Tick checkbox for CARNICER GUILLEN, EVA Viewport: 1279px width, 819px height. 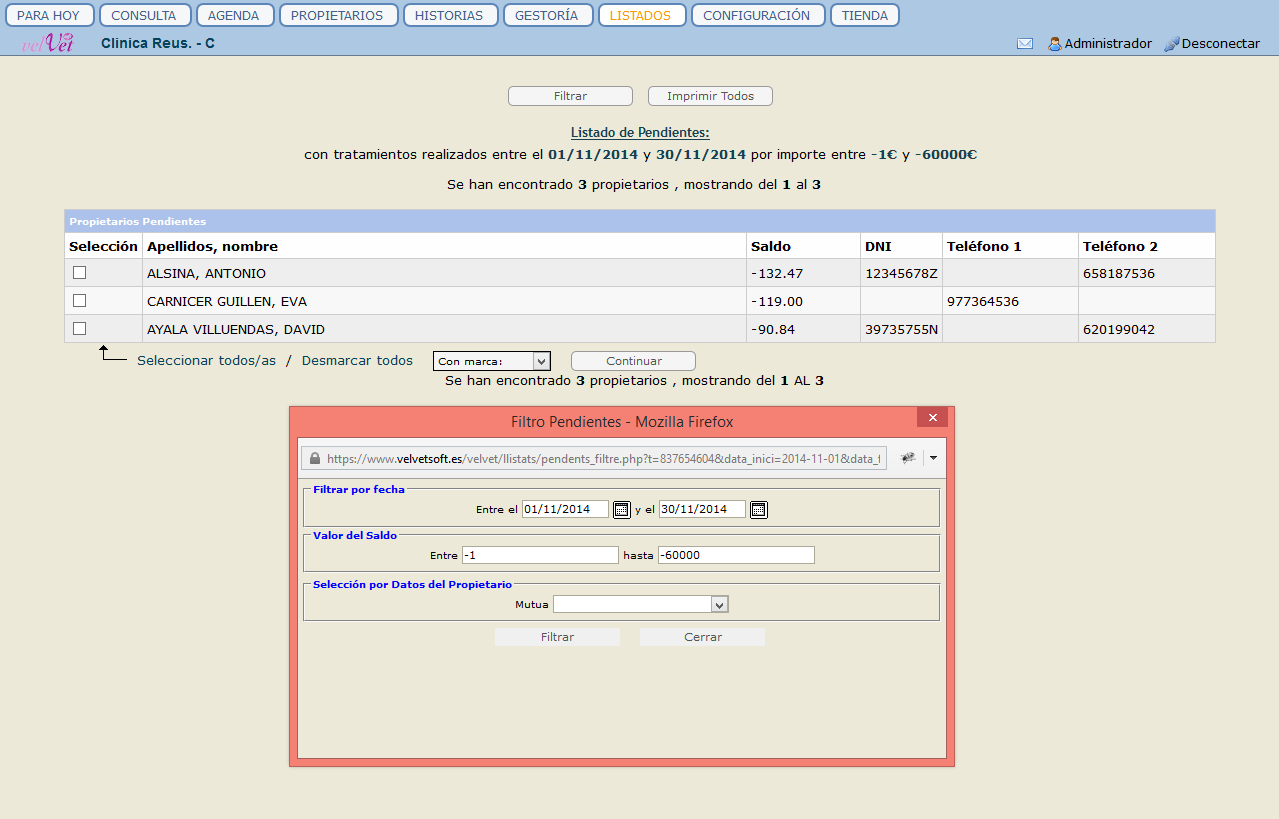pyautogui.click(x=80, y=300)
